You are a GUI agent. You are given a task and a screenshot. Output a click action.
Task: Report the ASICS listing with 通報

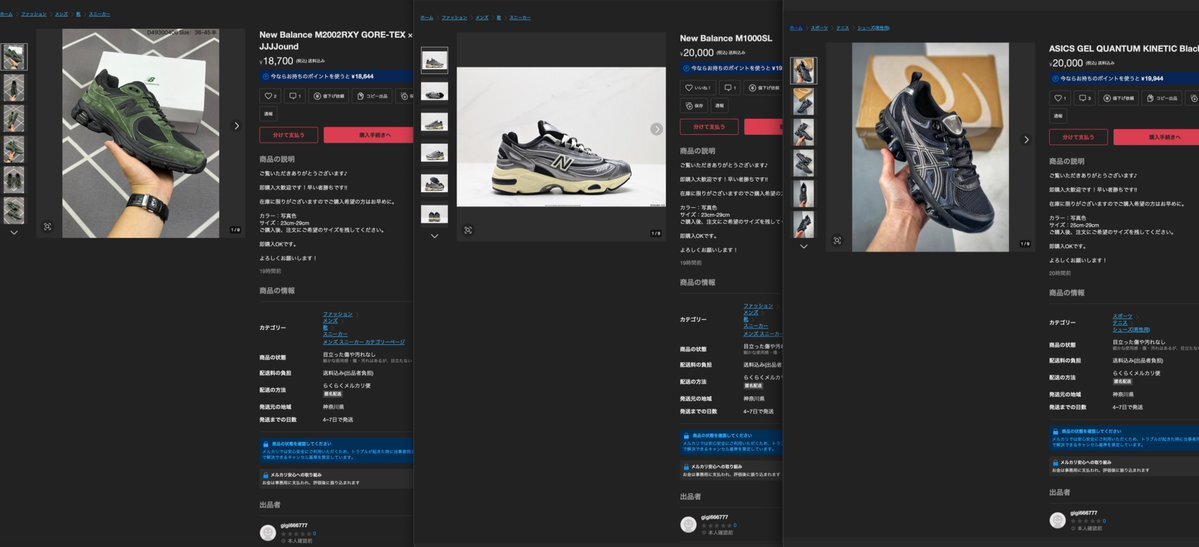1058,116
